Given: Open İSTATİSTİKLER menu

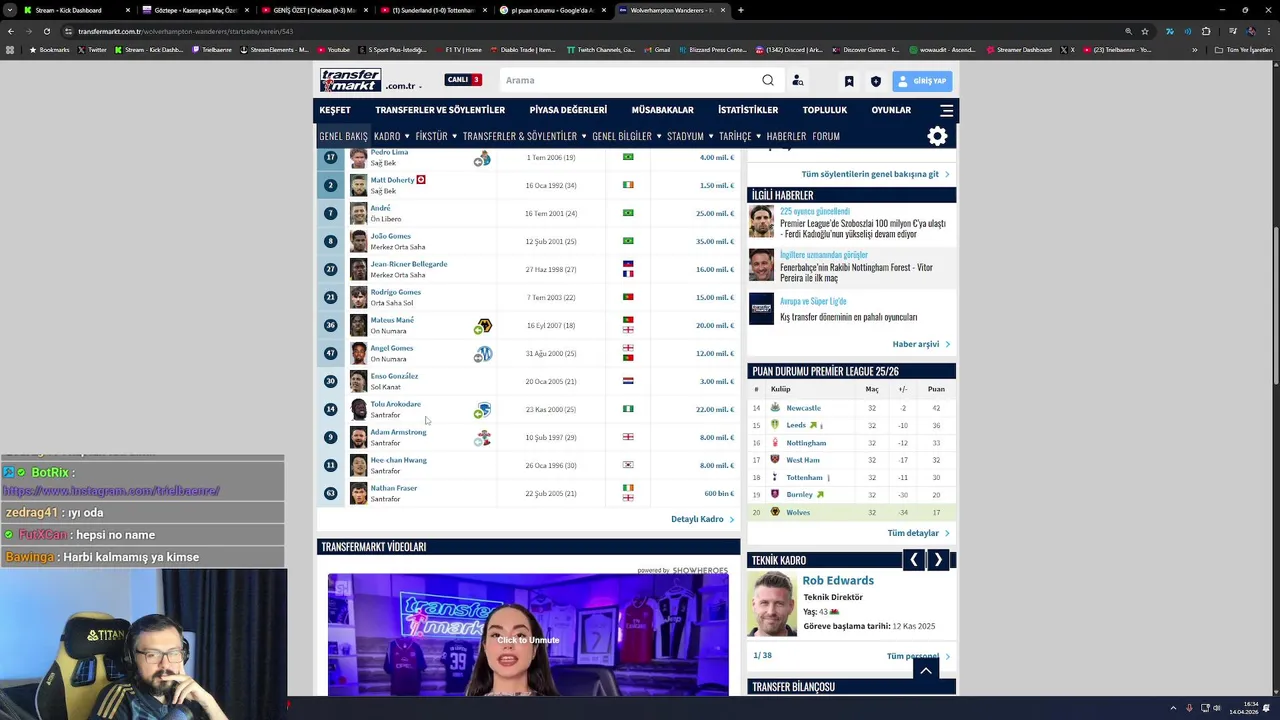Looking at the screenshot, I should tap(748, 110).
